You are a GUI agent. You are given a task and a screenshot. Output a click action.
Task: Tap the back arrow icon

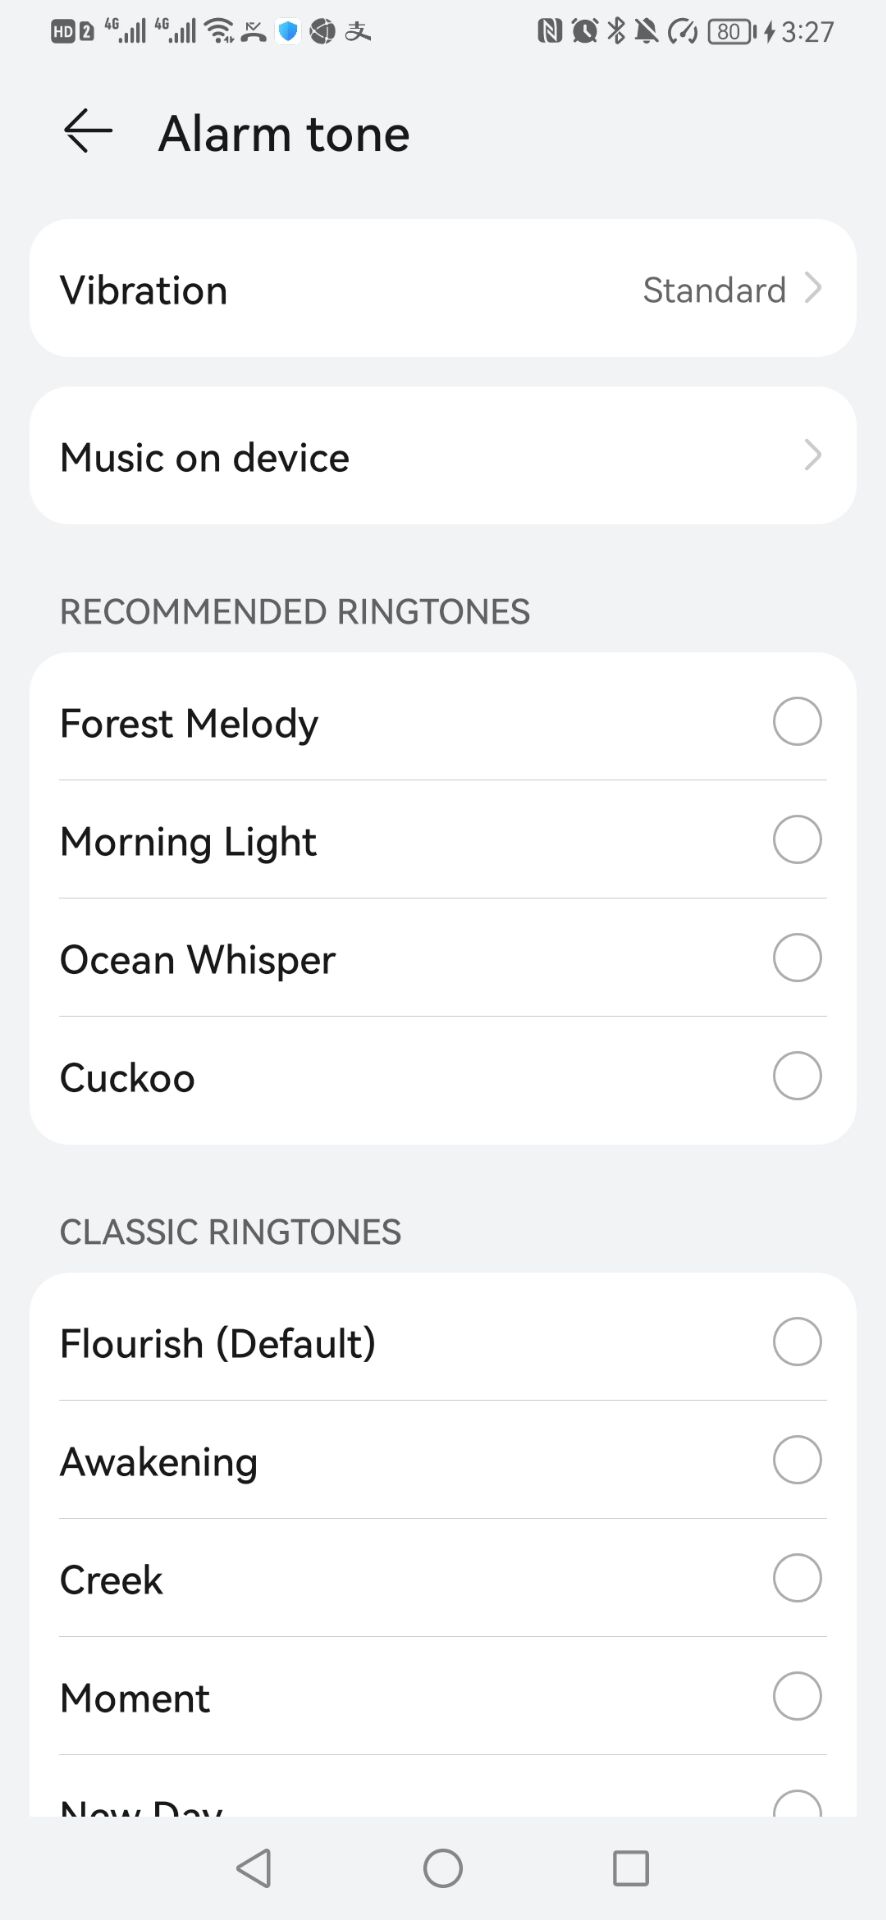[88, 132]
